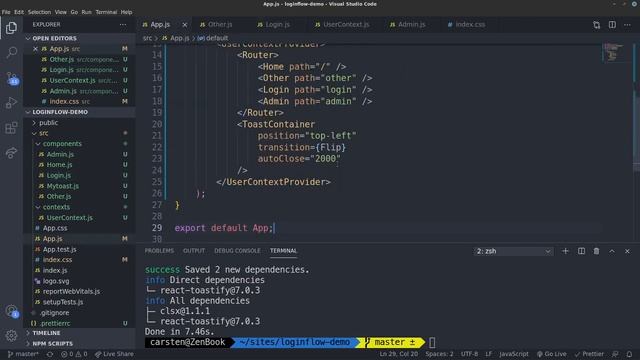Open the Terminal menu
This screenshot has width=640, height=360.
click(106, 12)
